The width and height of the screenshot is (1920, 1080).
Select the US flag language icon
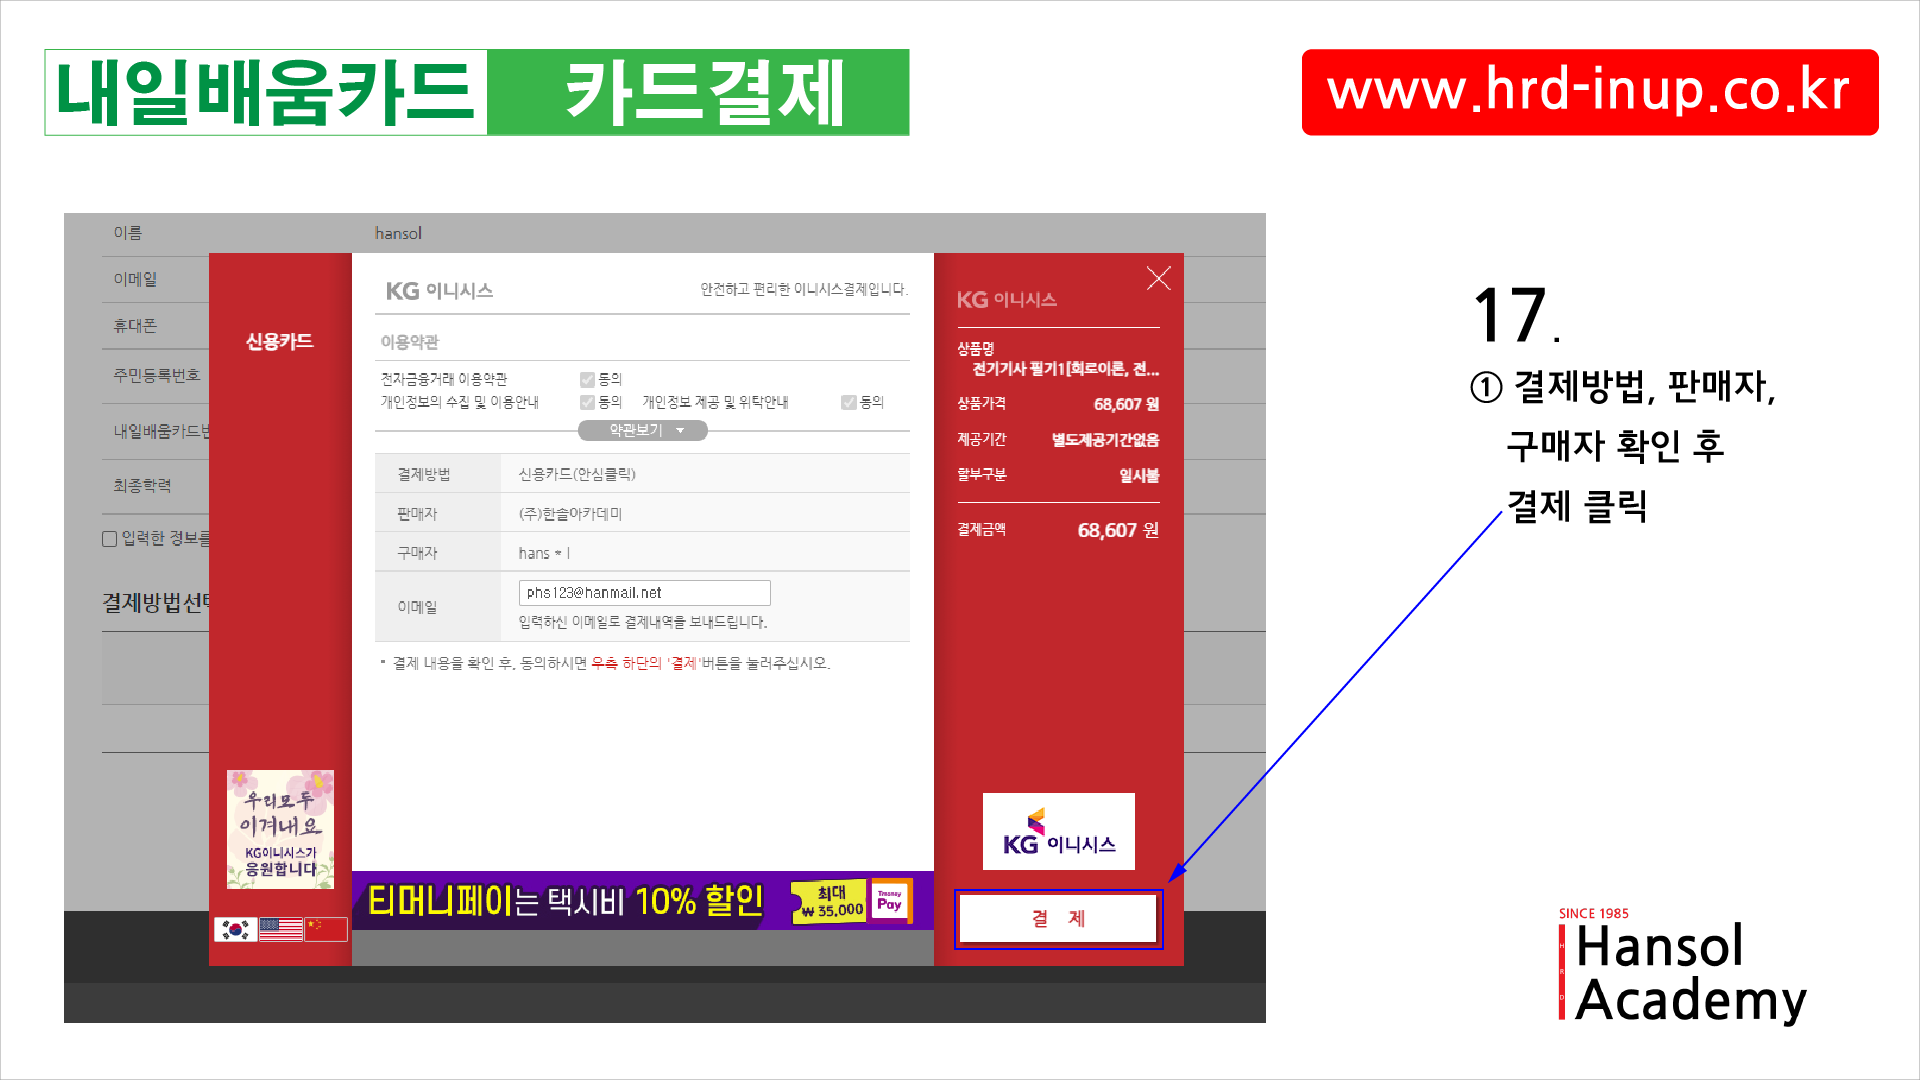(281, 929)
